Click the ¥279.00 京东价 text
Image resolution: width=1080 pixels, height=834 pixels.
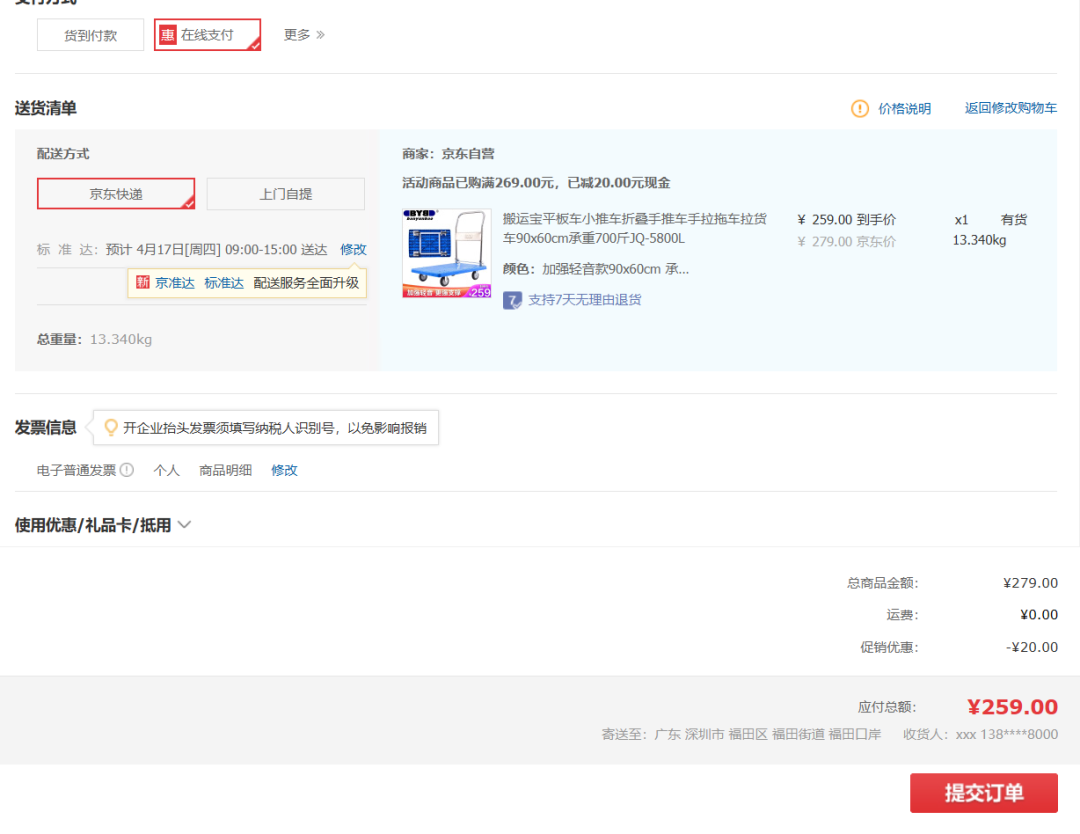847,242
